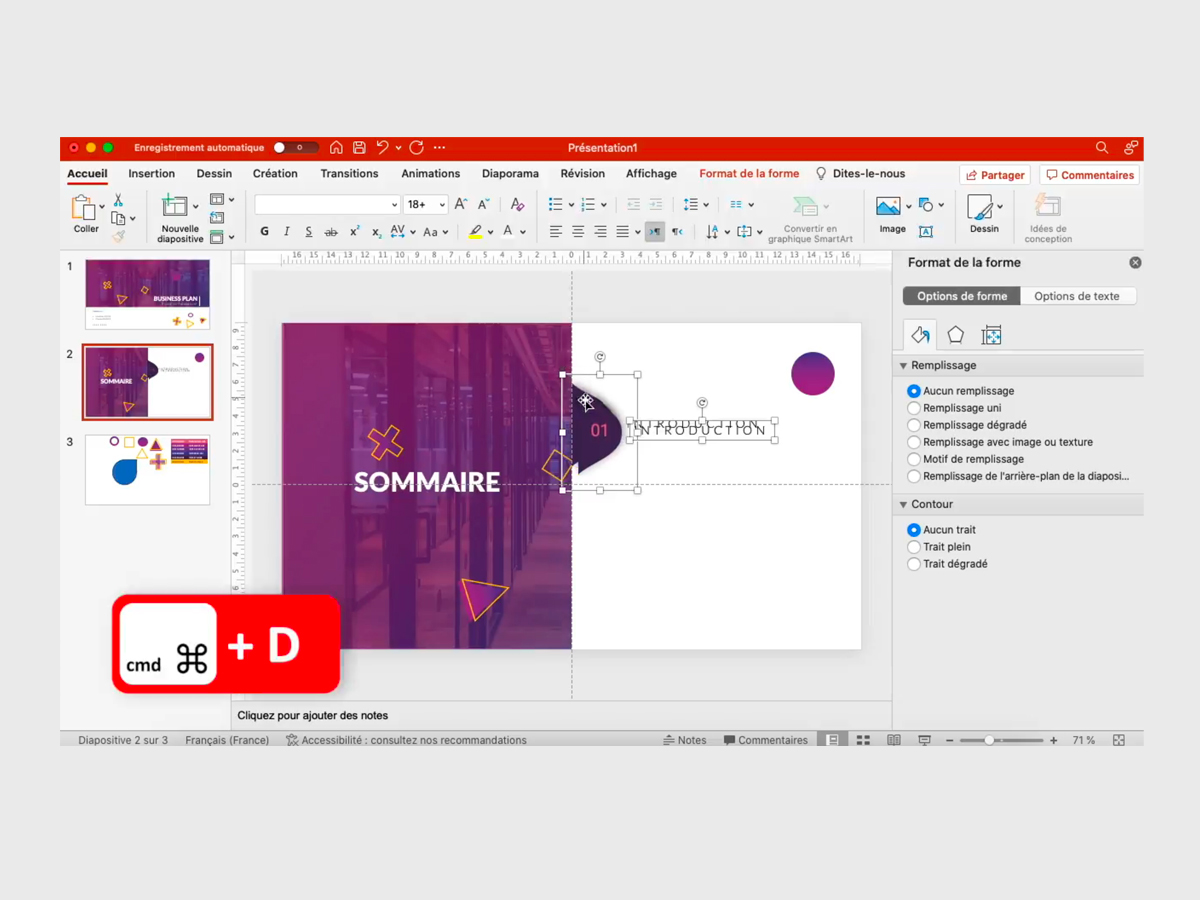Collapse the Contour section triangle

[x=904, y=505]
